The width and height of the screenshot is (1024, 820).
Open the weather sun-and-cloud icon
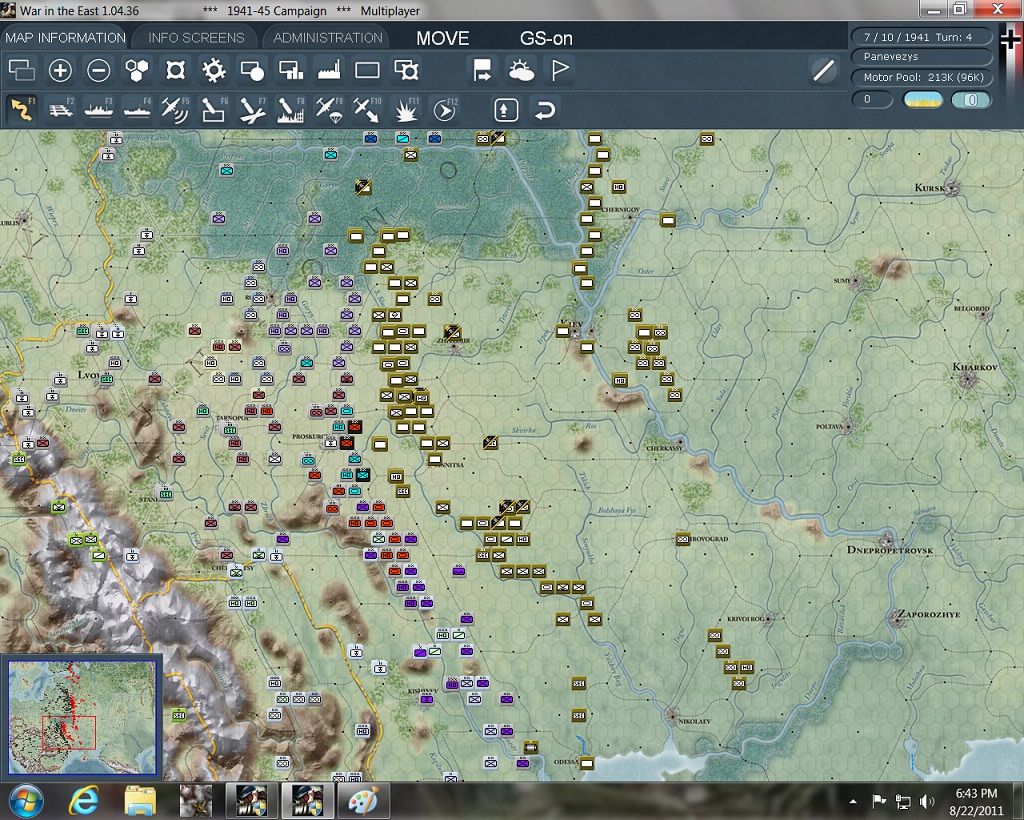tap(521, 70)
